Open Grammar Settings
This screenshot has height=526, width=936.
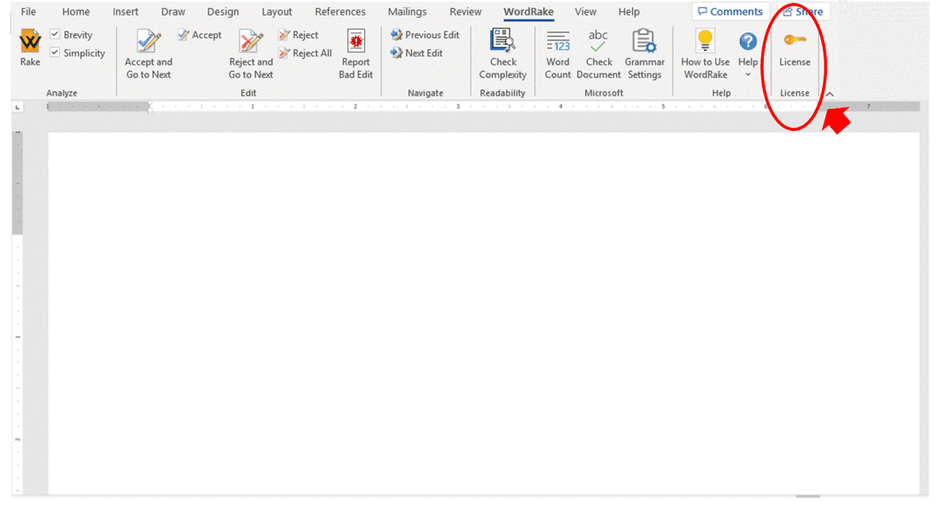[645, 54]
